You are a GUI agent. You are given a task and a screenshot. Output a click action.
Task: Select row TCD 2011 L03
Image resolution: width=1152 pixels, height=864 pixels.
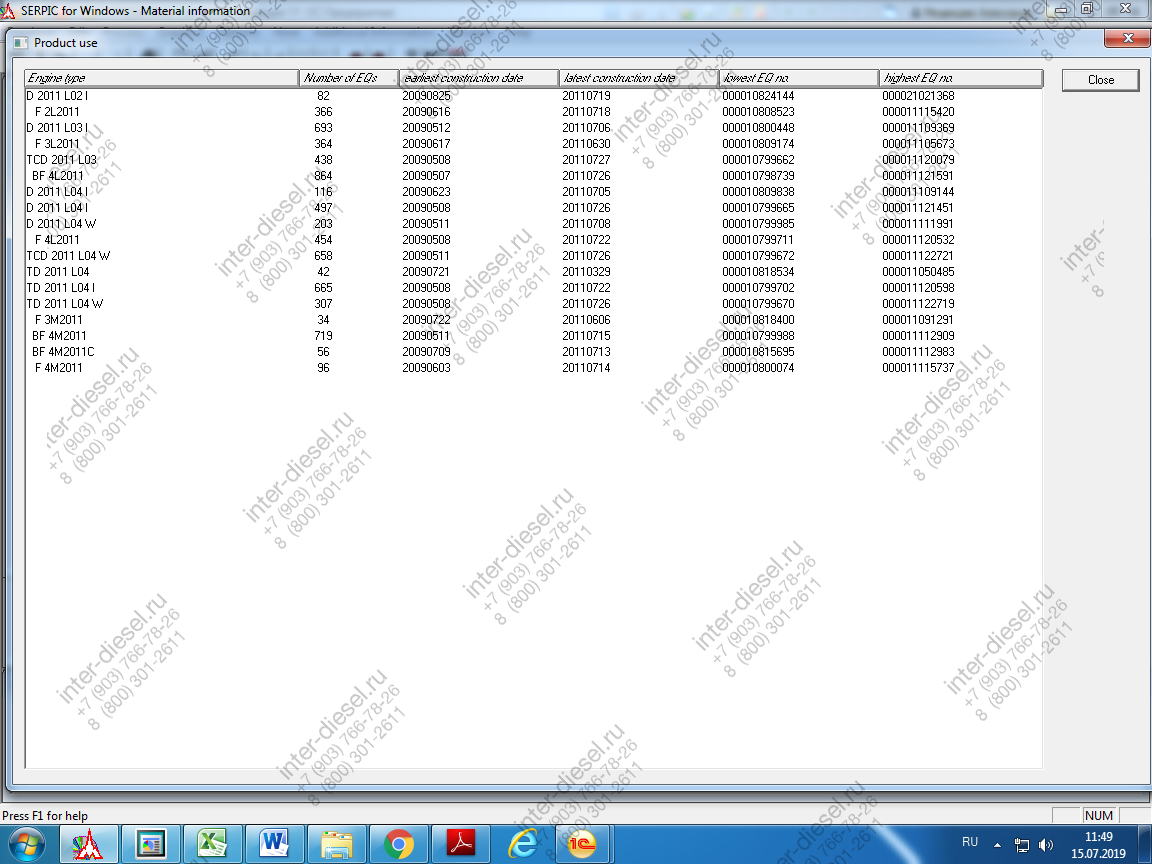(x=533, y=159)
